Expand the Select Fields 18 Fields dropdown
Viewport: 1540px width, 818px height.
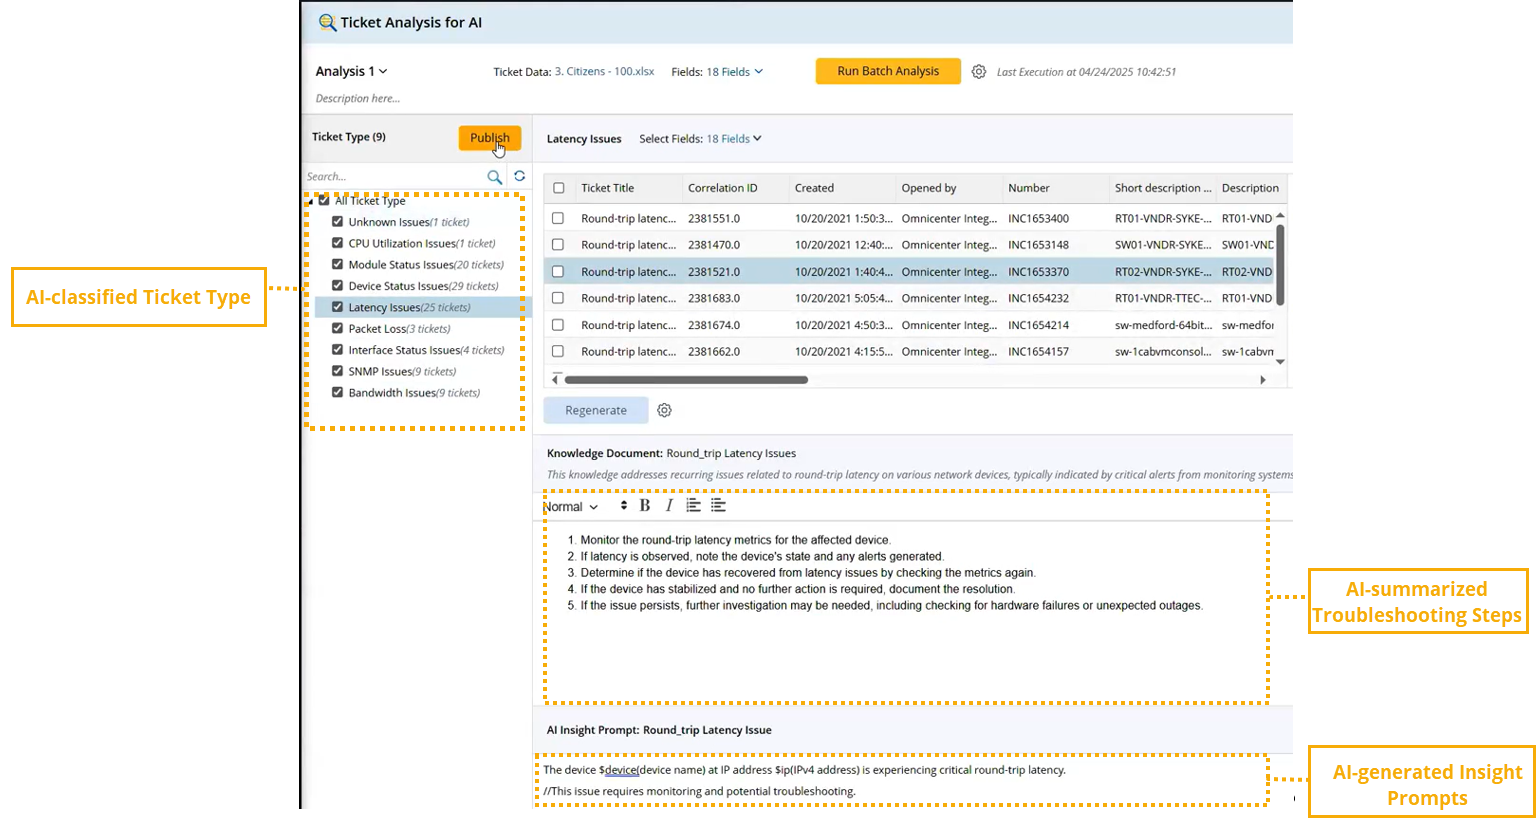(x=734, y=139)
